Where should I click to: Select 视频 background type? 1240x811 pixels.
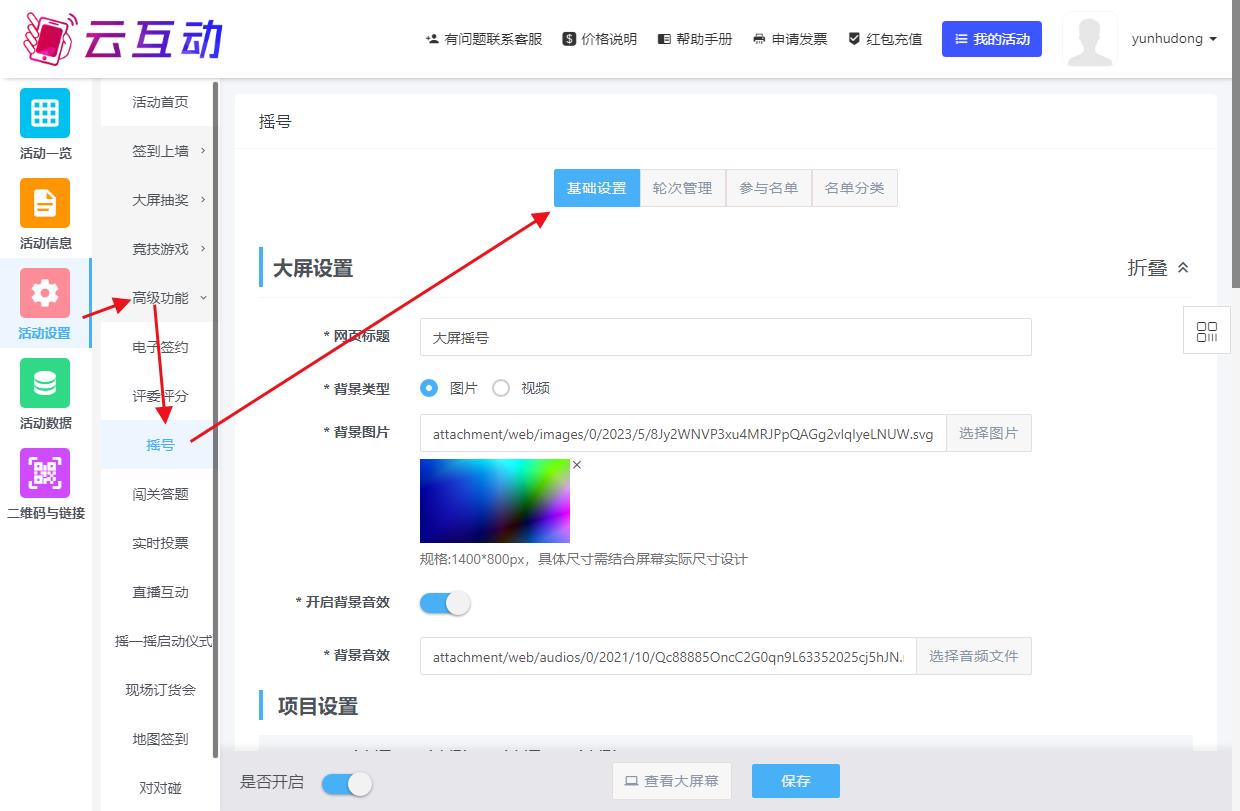[x=501, y=388]
